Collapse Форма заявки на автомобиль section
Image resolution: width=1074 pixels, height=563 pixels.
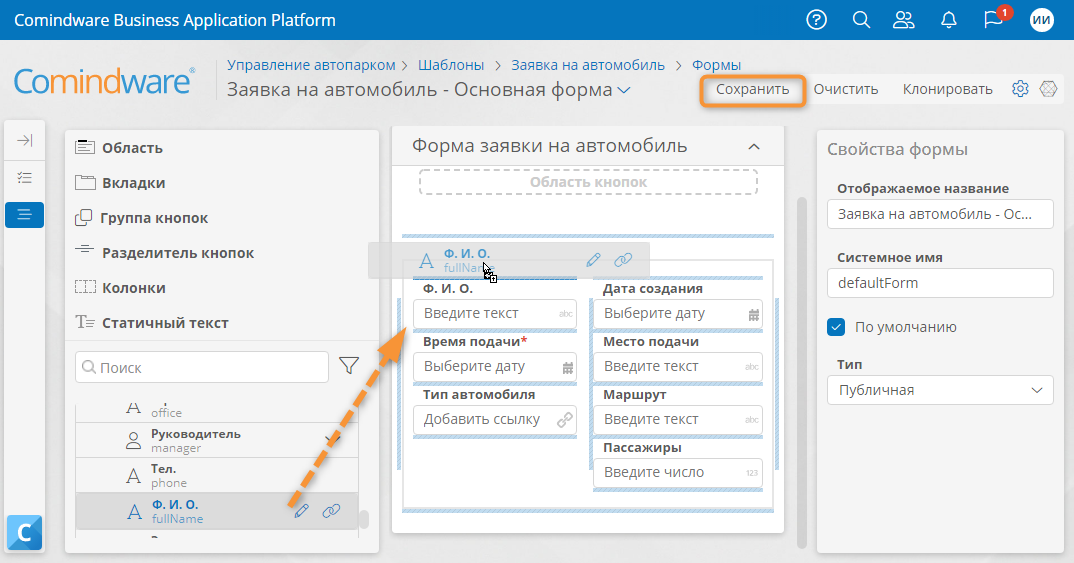pyautogui.click(x=754, y=147)
